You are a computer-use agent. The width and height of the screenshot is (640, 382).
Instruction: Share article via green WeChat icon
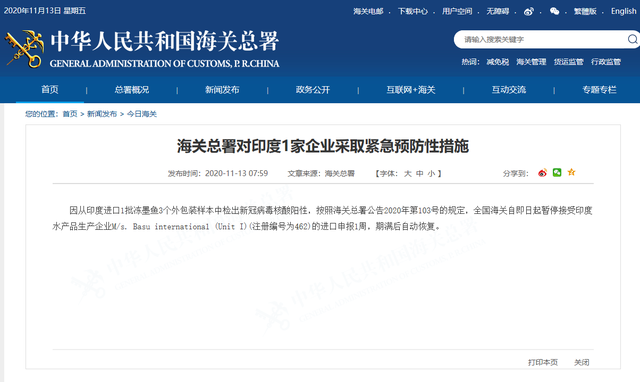[557, 172]
